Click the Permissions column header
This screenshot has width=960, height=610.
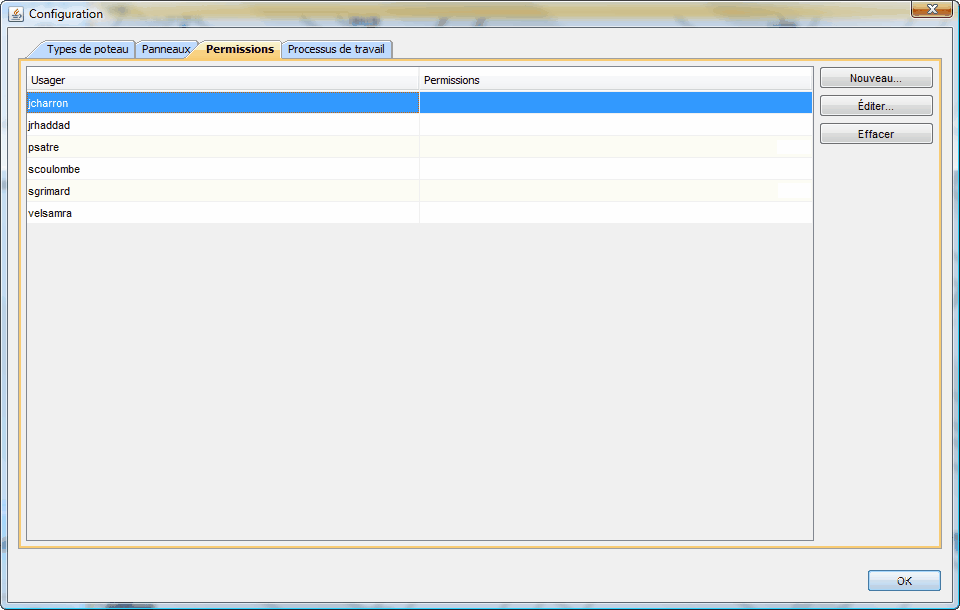615,80
